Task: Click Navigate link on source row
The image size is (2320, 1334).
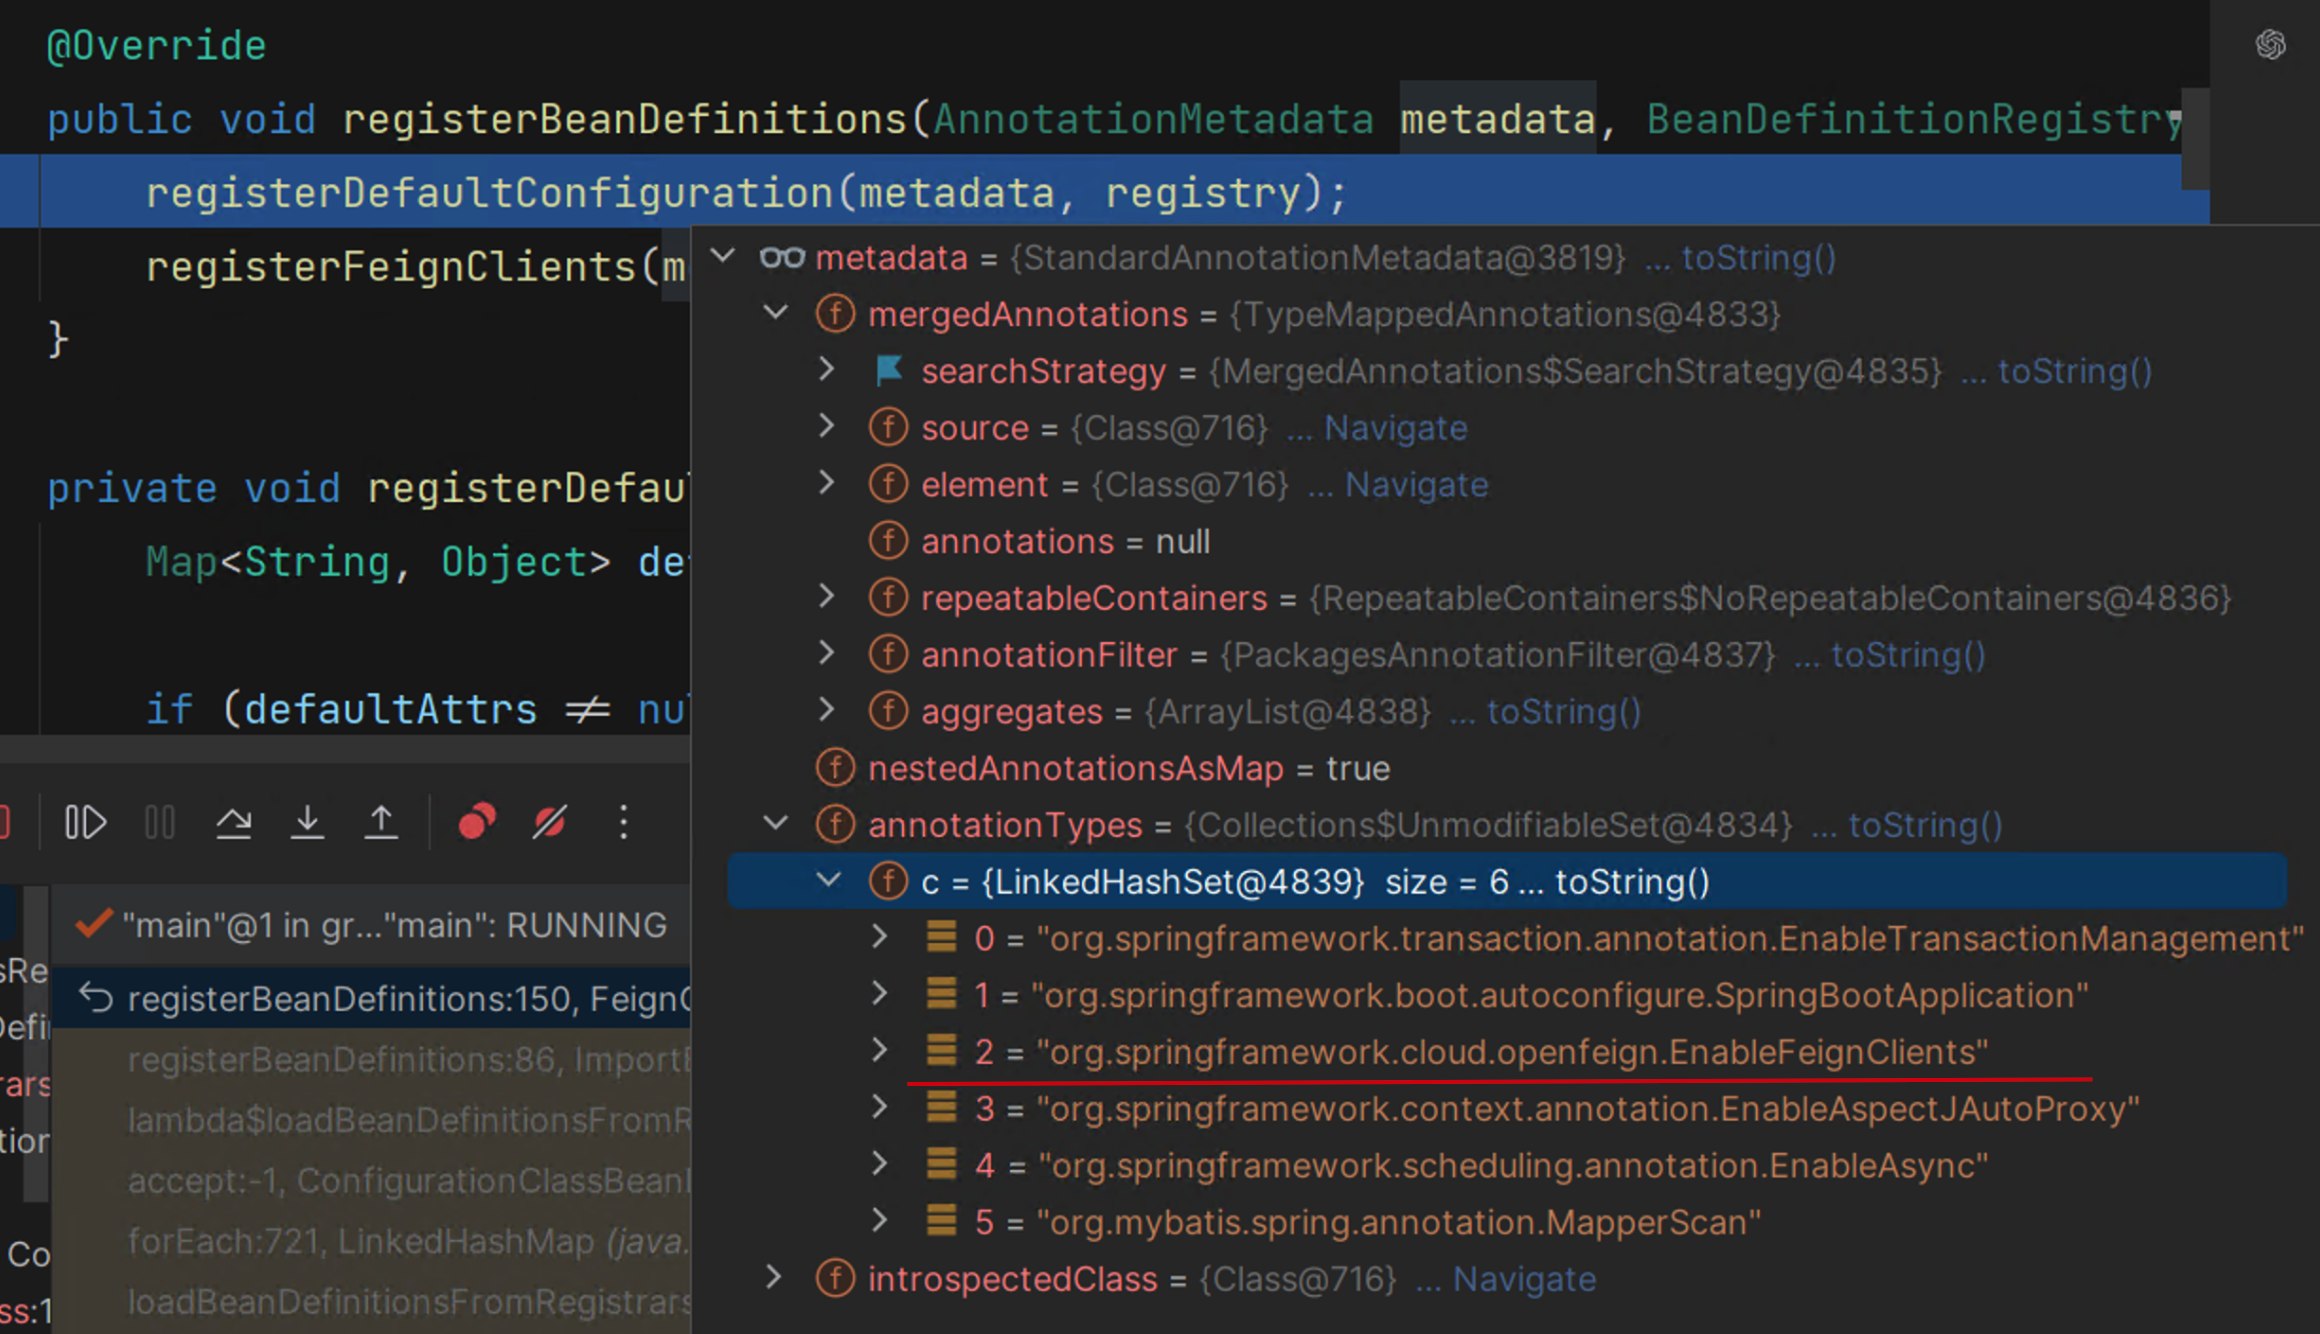Action: click(x=1396, y=428)
